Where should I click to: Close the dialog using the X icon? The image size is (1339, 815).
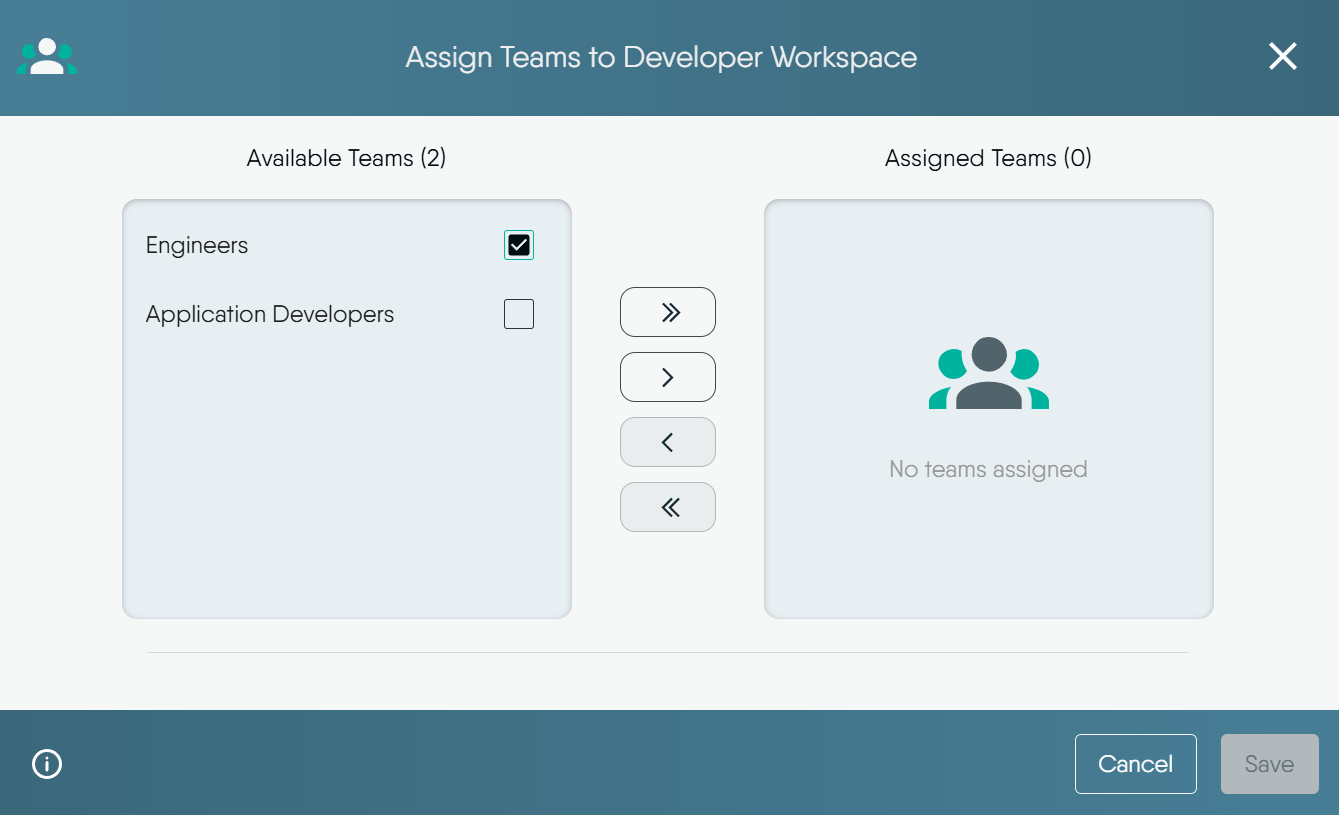click(1282, 57)
